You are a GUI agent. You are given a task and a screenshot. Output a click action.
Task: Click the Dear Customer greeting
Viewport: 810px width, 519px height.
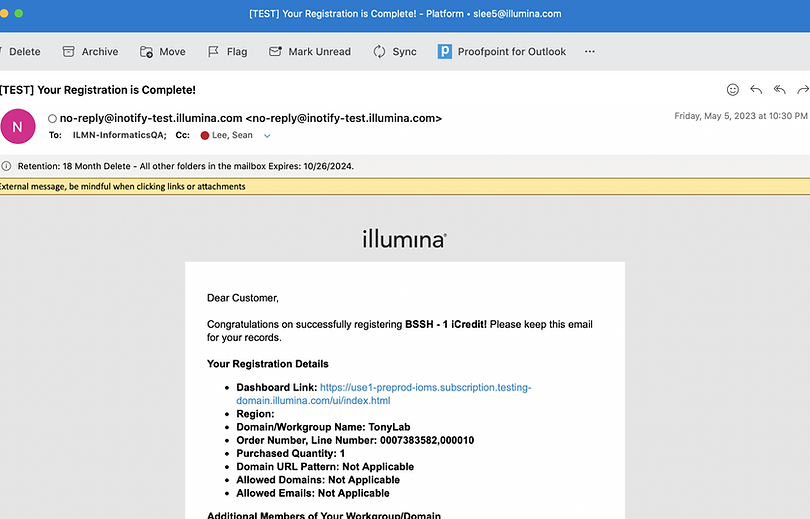pyautogui.click(x=243, y=298)
